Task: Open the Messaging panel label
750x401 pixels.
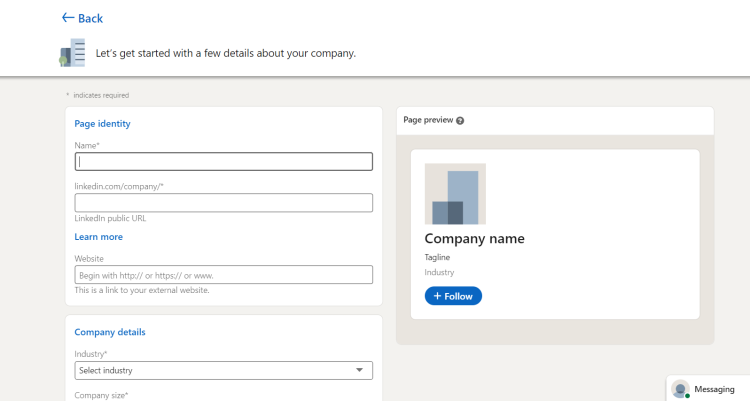Action: 714,389
